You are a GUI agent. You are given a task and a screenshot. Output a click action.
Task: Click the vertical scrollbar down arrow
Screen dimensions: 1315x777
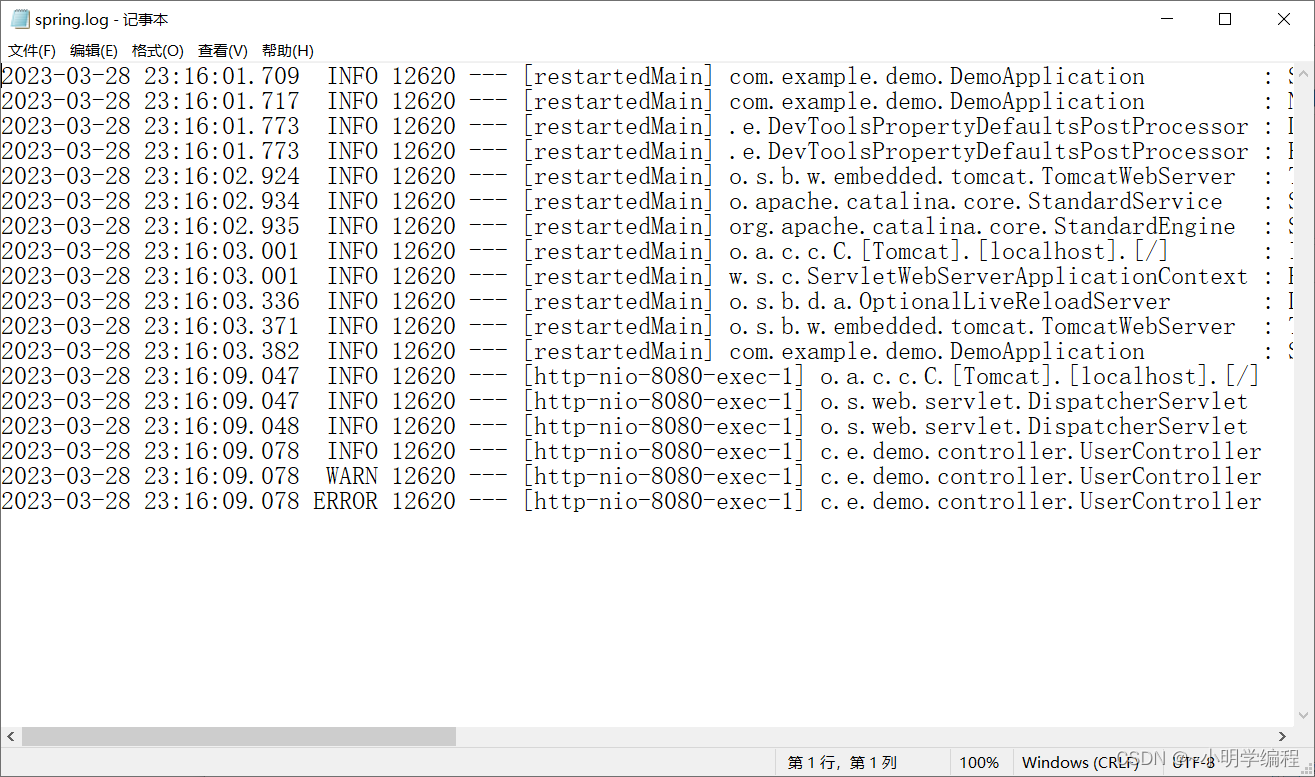[x=1304, y=717]
